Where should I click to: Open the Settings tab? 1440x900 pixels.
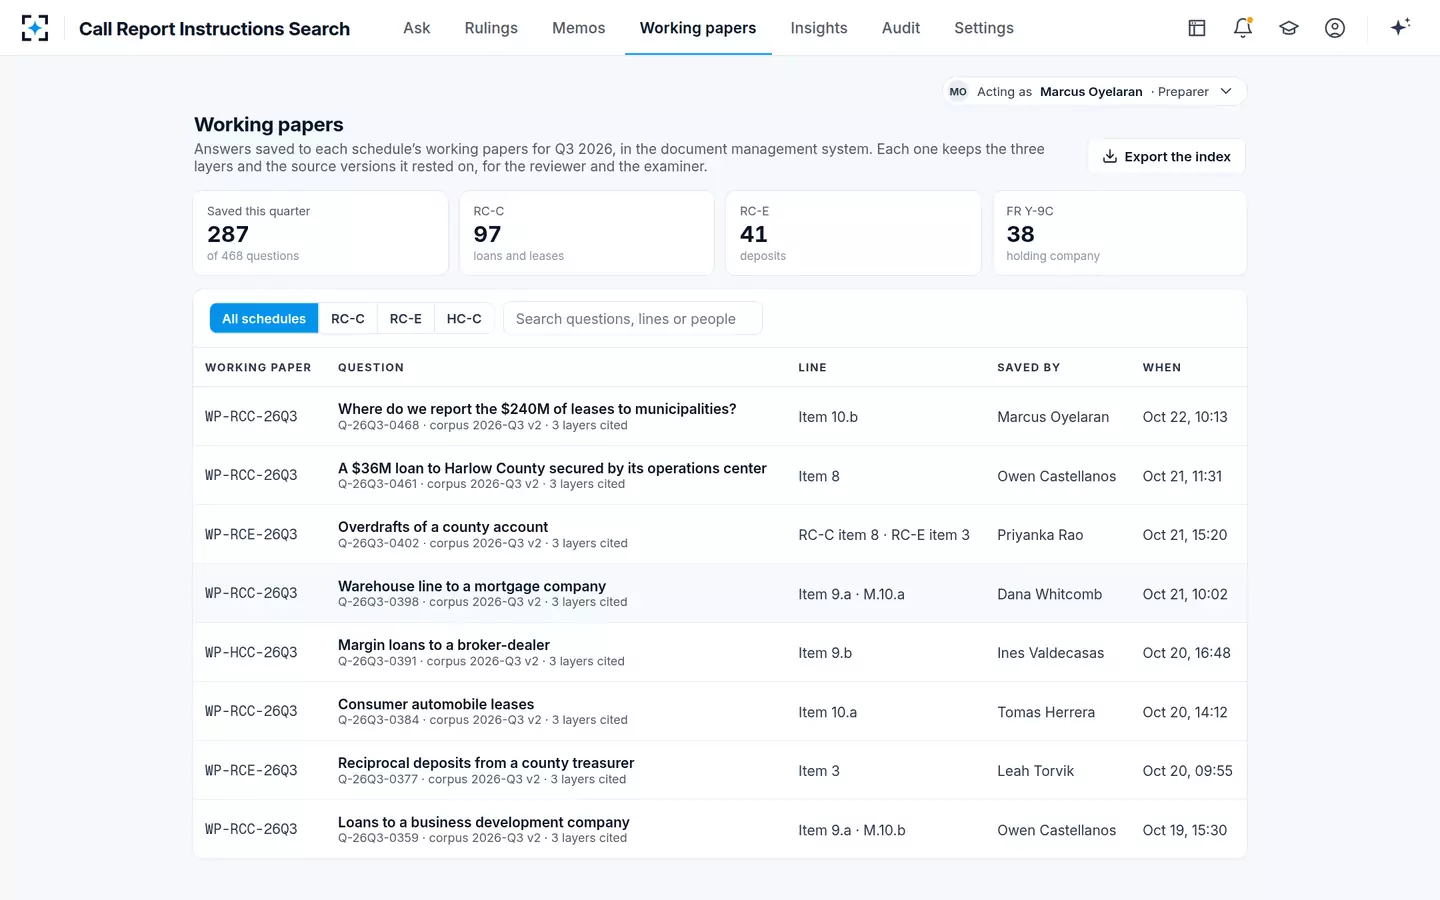click(984, 28)
